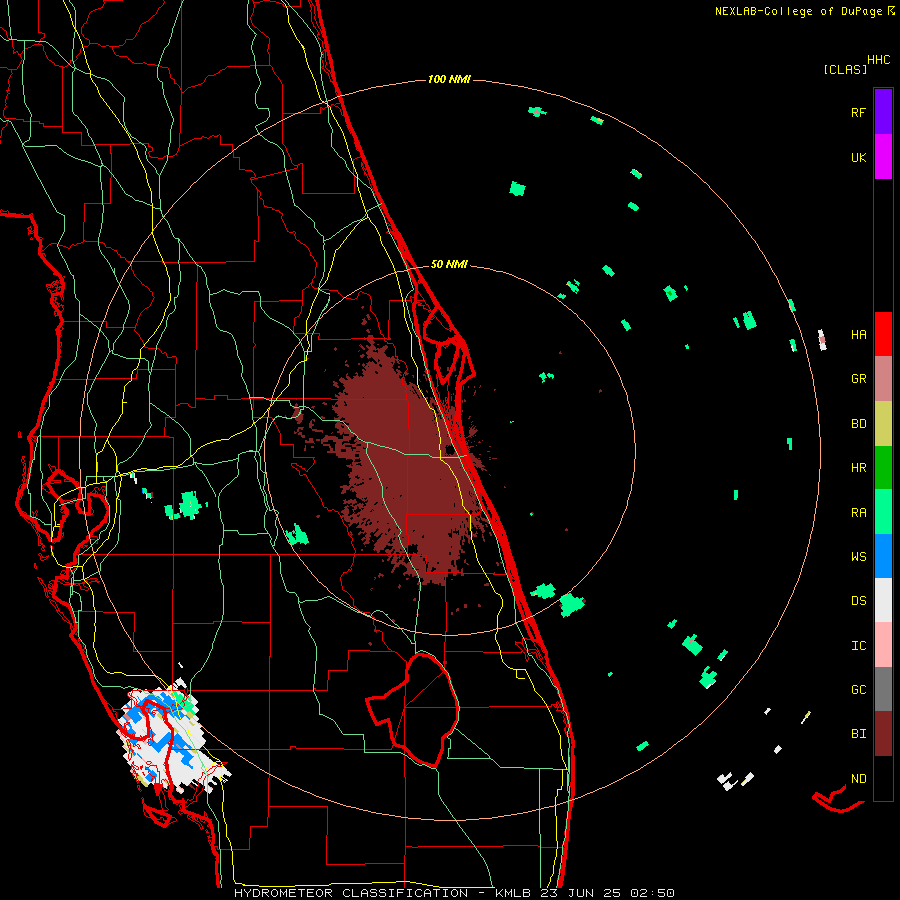Click the UK legend label
900x900 pixels.
(858, 157)
